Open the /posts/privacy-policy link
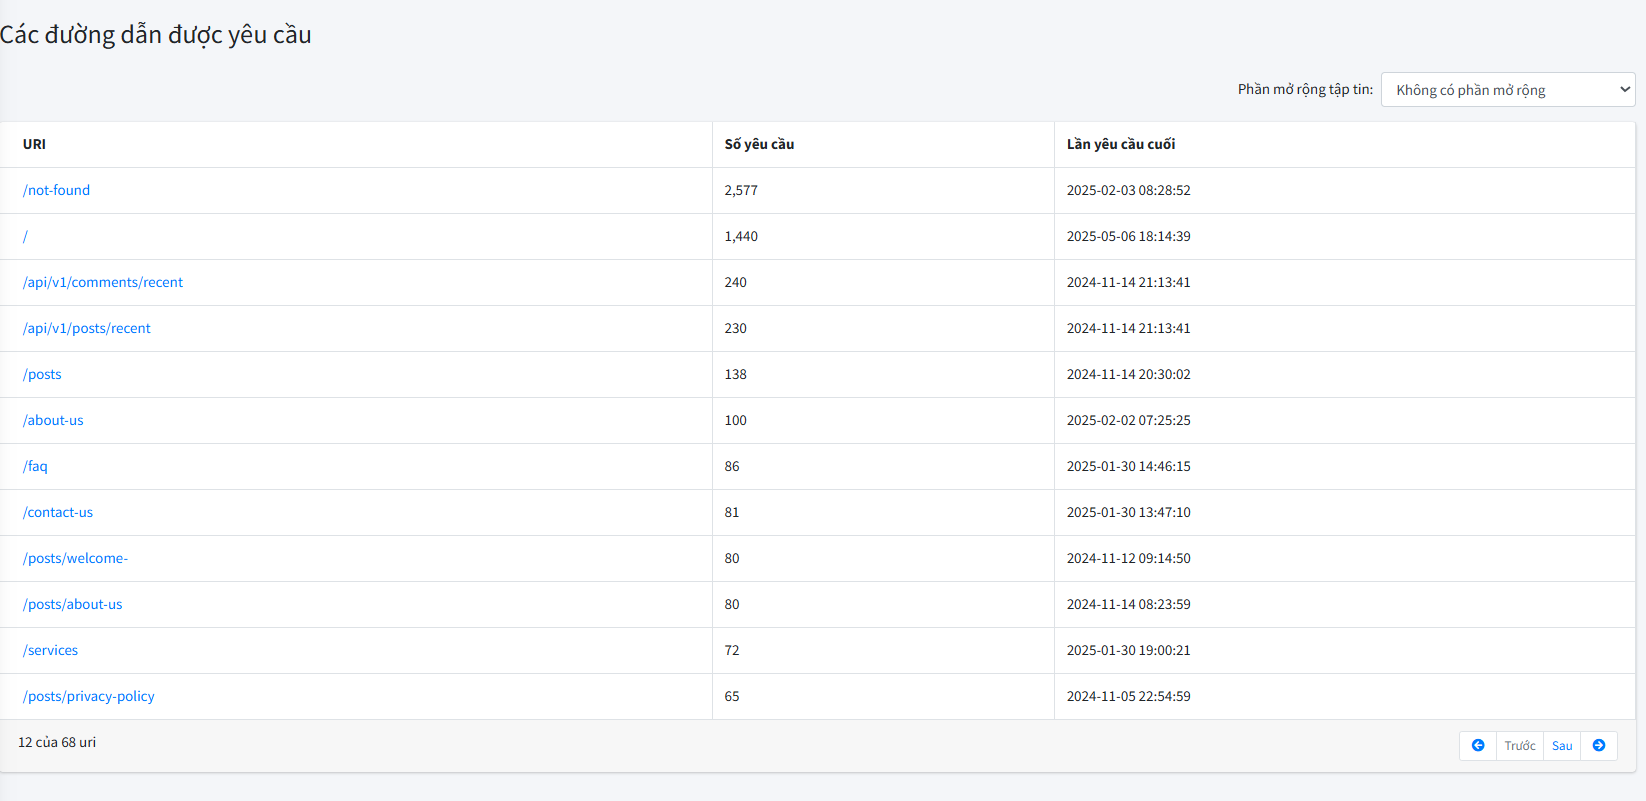Screen dimensions: 1646x801 [x=89, y=696]
